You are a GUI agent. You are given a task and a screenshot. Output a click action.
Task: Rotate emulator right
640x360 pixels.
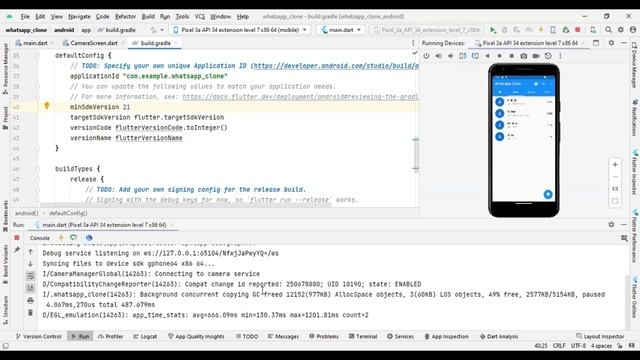click(x=475, y=56)
